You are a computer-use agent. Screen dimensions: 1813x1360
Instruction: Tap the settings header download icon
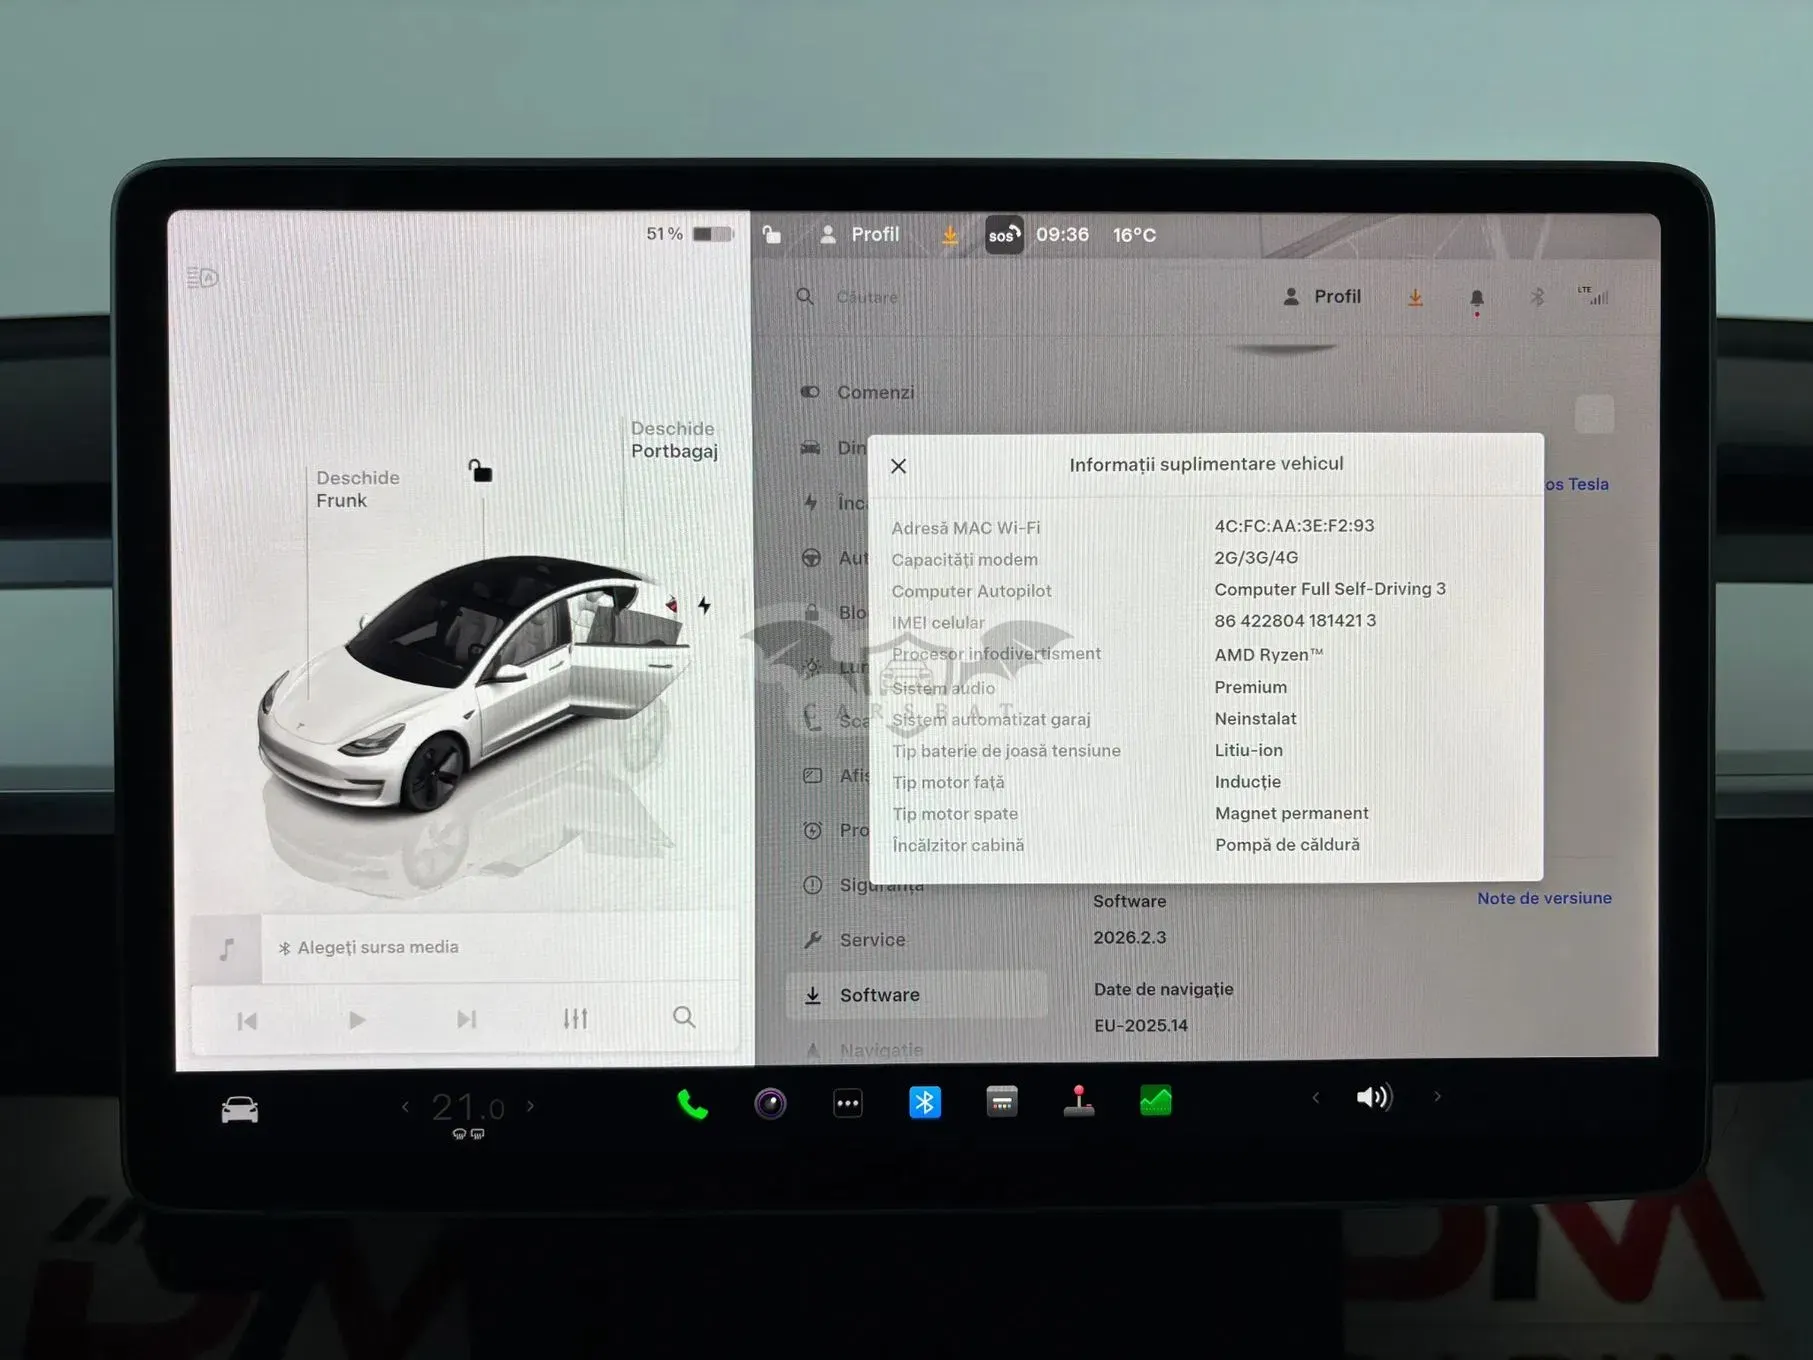[x=1415, y=297]
